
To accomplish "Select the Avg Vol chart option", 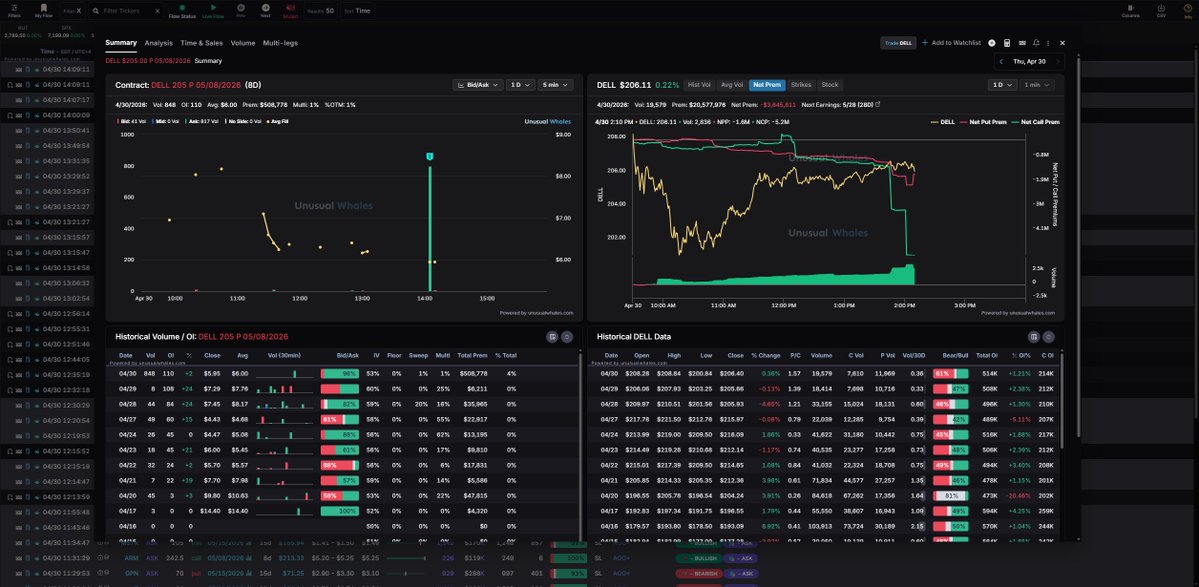I will pyautogui.click(x=732, y=85).
